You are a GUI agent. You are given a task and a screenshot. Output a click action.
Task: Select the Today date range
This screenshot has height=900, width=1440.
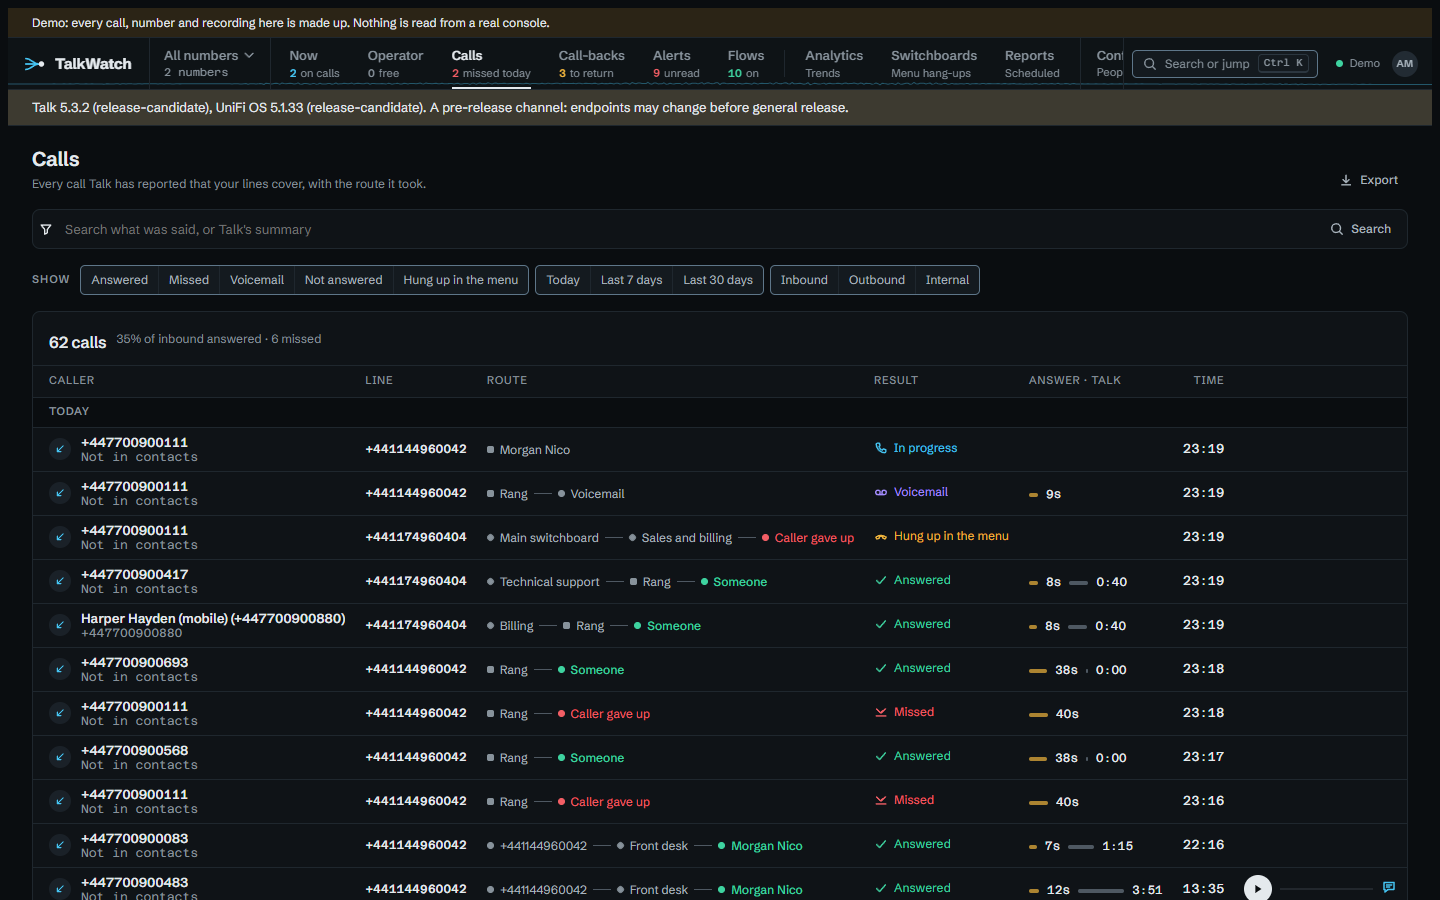pos(563,280)
